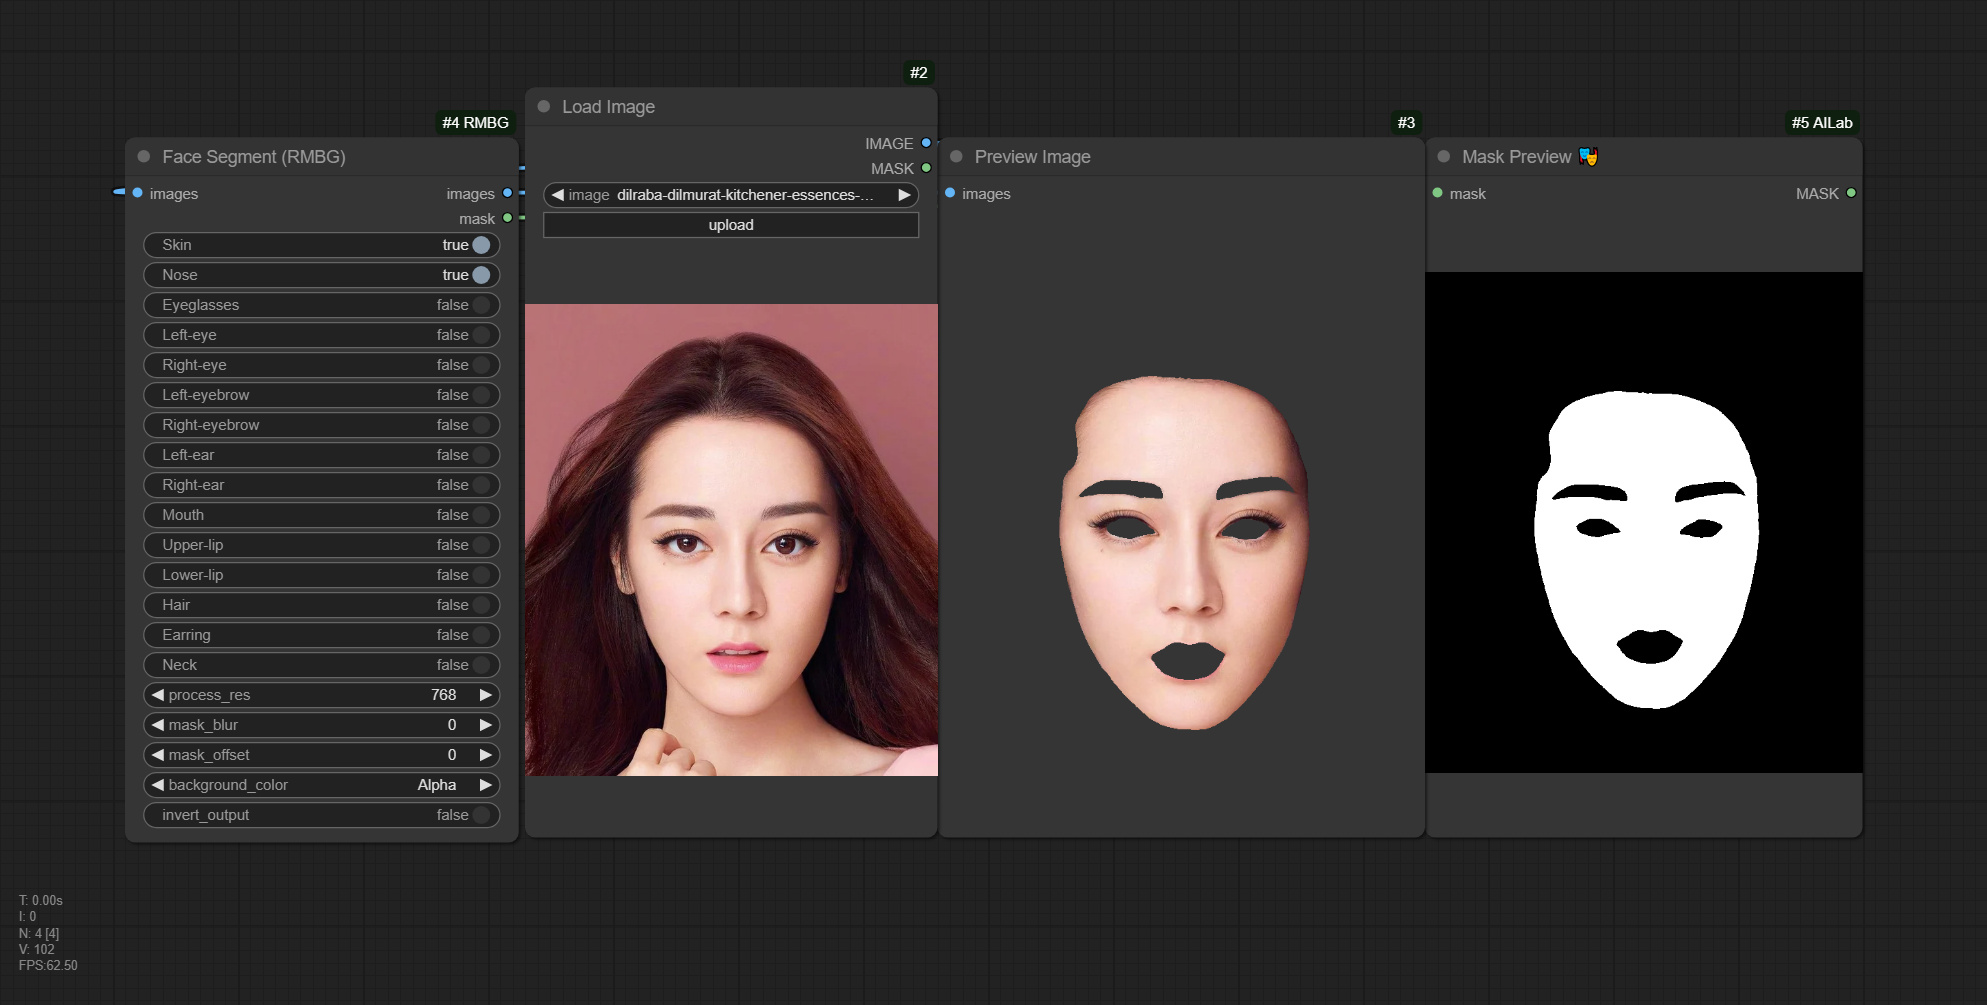Image resolution: width=1987 pixels, height=1005 pixels.
Task: Click the process_res value 768
Action: (444, 695)
